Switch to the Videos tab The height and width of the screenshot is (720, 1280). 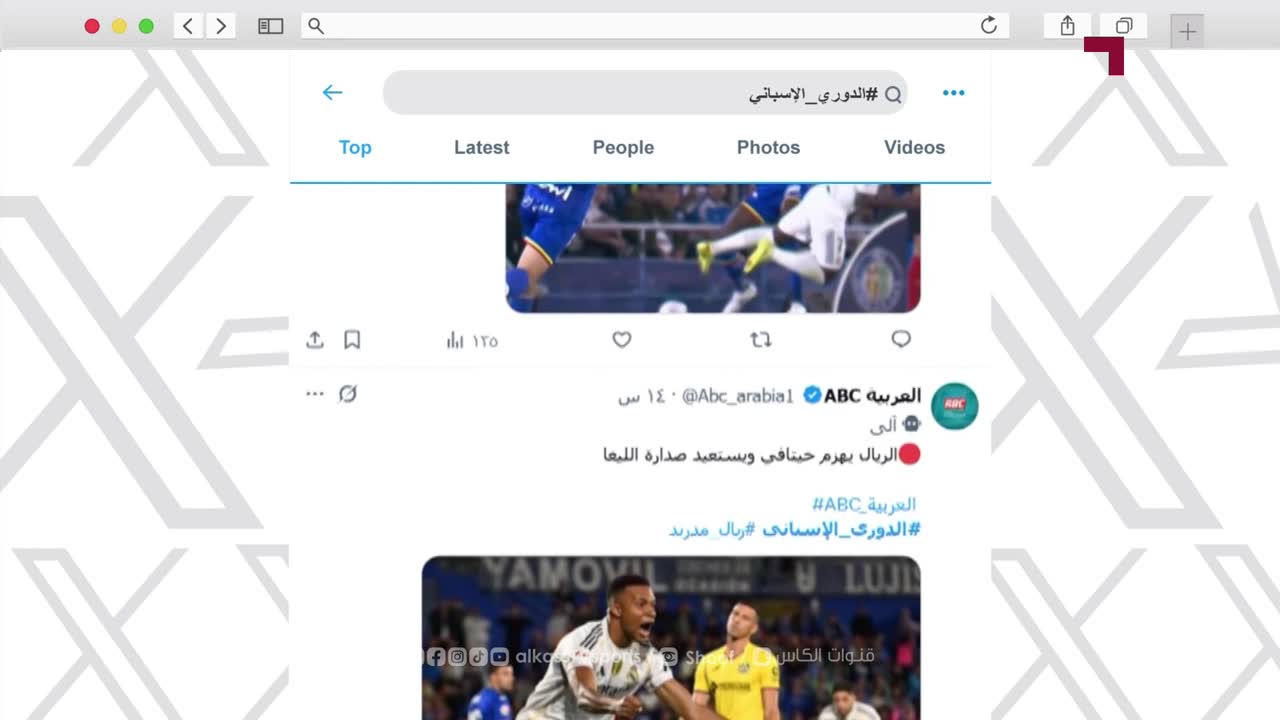(x=914, y=147)
